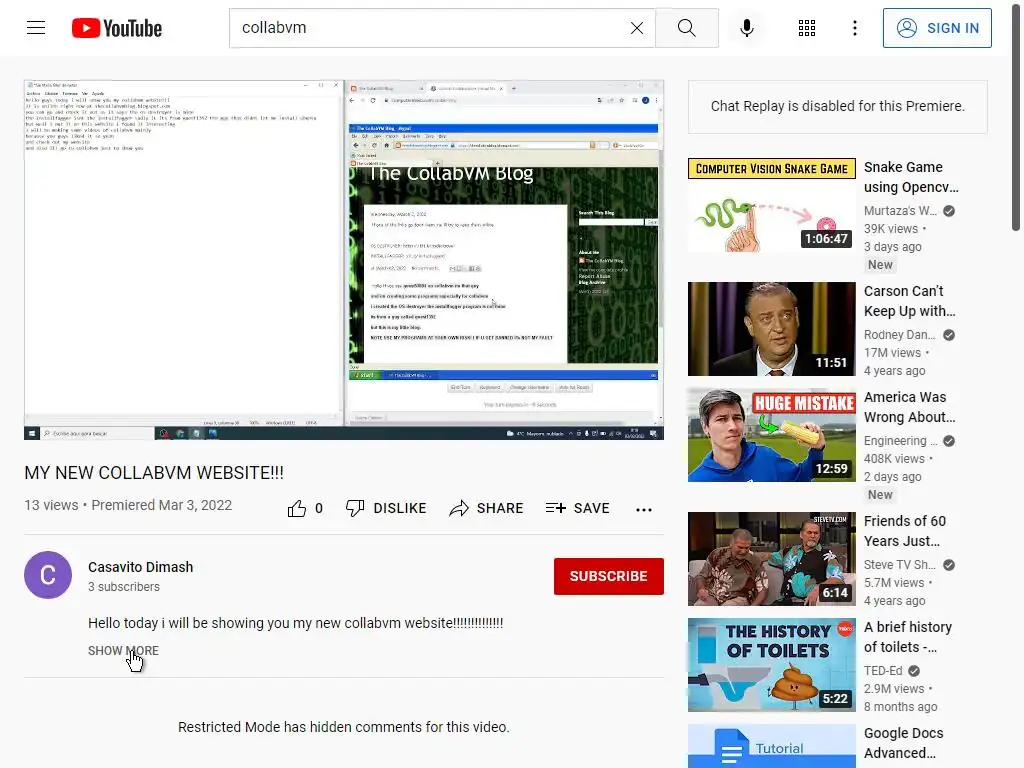The width and height of the screenshot is (1024, 768).
Task: Click the SIGN IN button
Action: [936, 28]
